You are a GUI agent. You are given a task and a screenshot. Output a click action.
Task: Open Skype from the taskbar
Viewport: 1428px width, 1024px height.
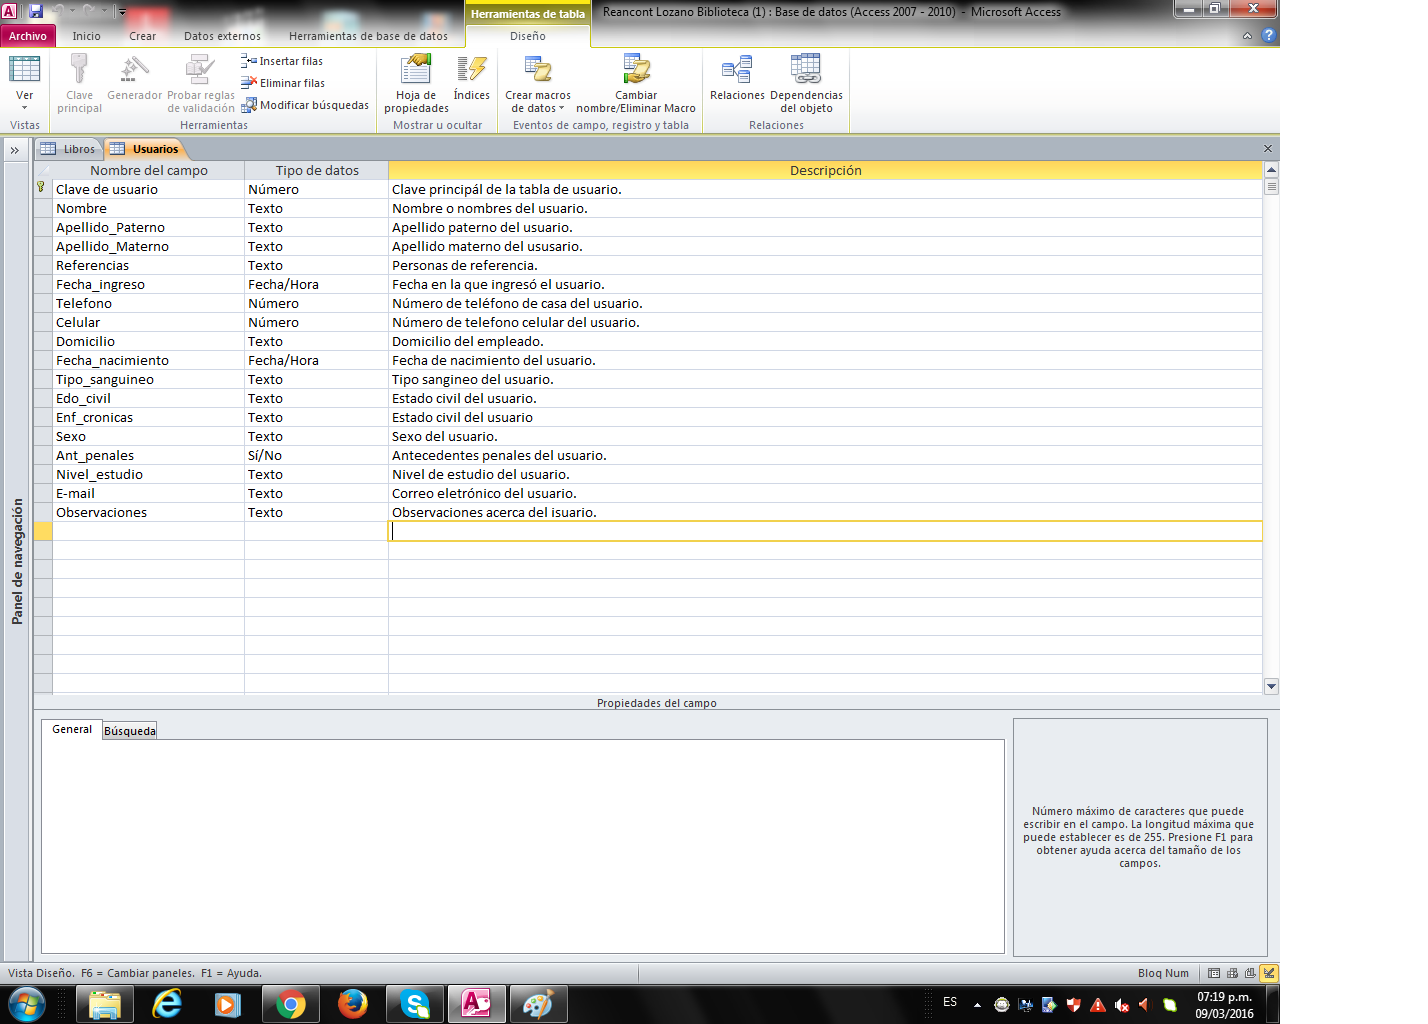pos(414,1003)
